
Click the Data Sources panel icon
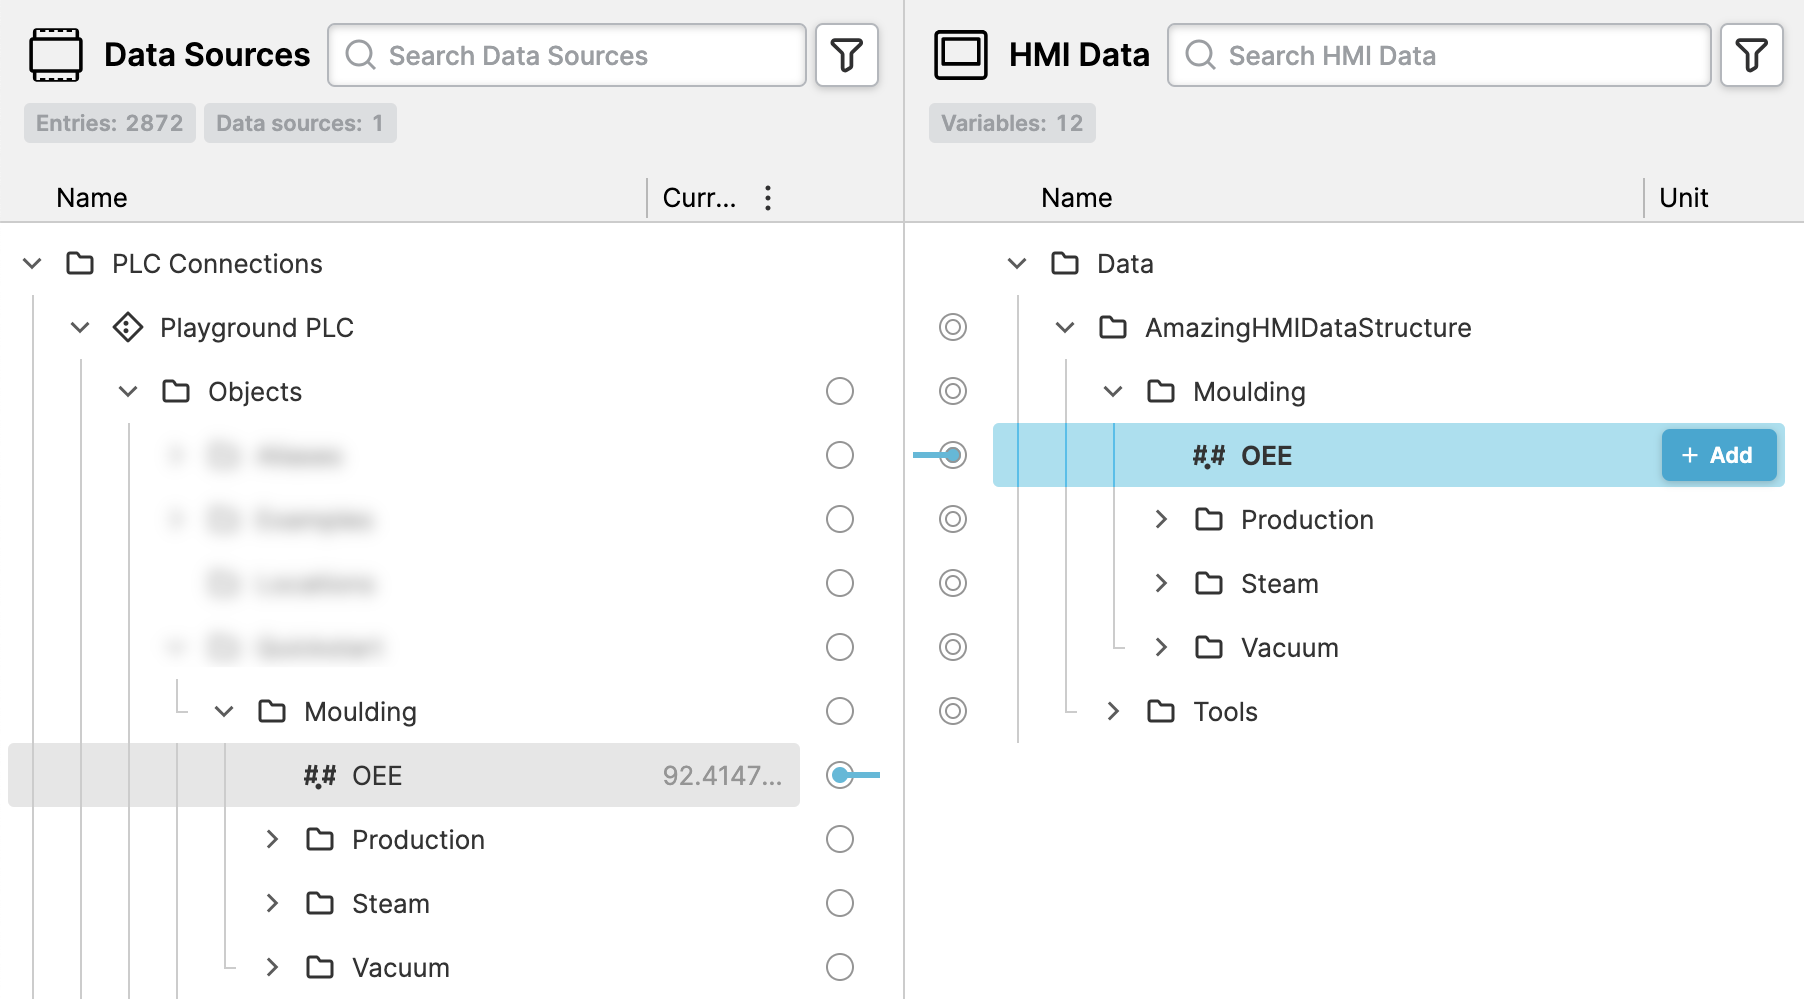(56, 55)
